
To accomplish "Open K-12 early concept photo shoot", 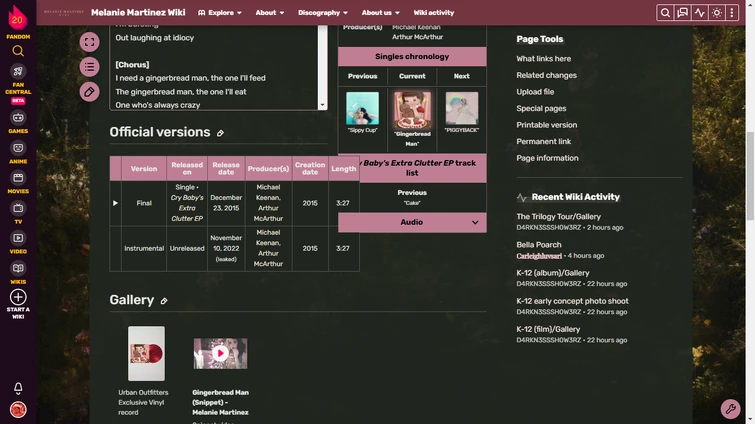I will coord(572,301).
